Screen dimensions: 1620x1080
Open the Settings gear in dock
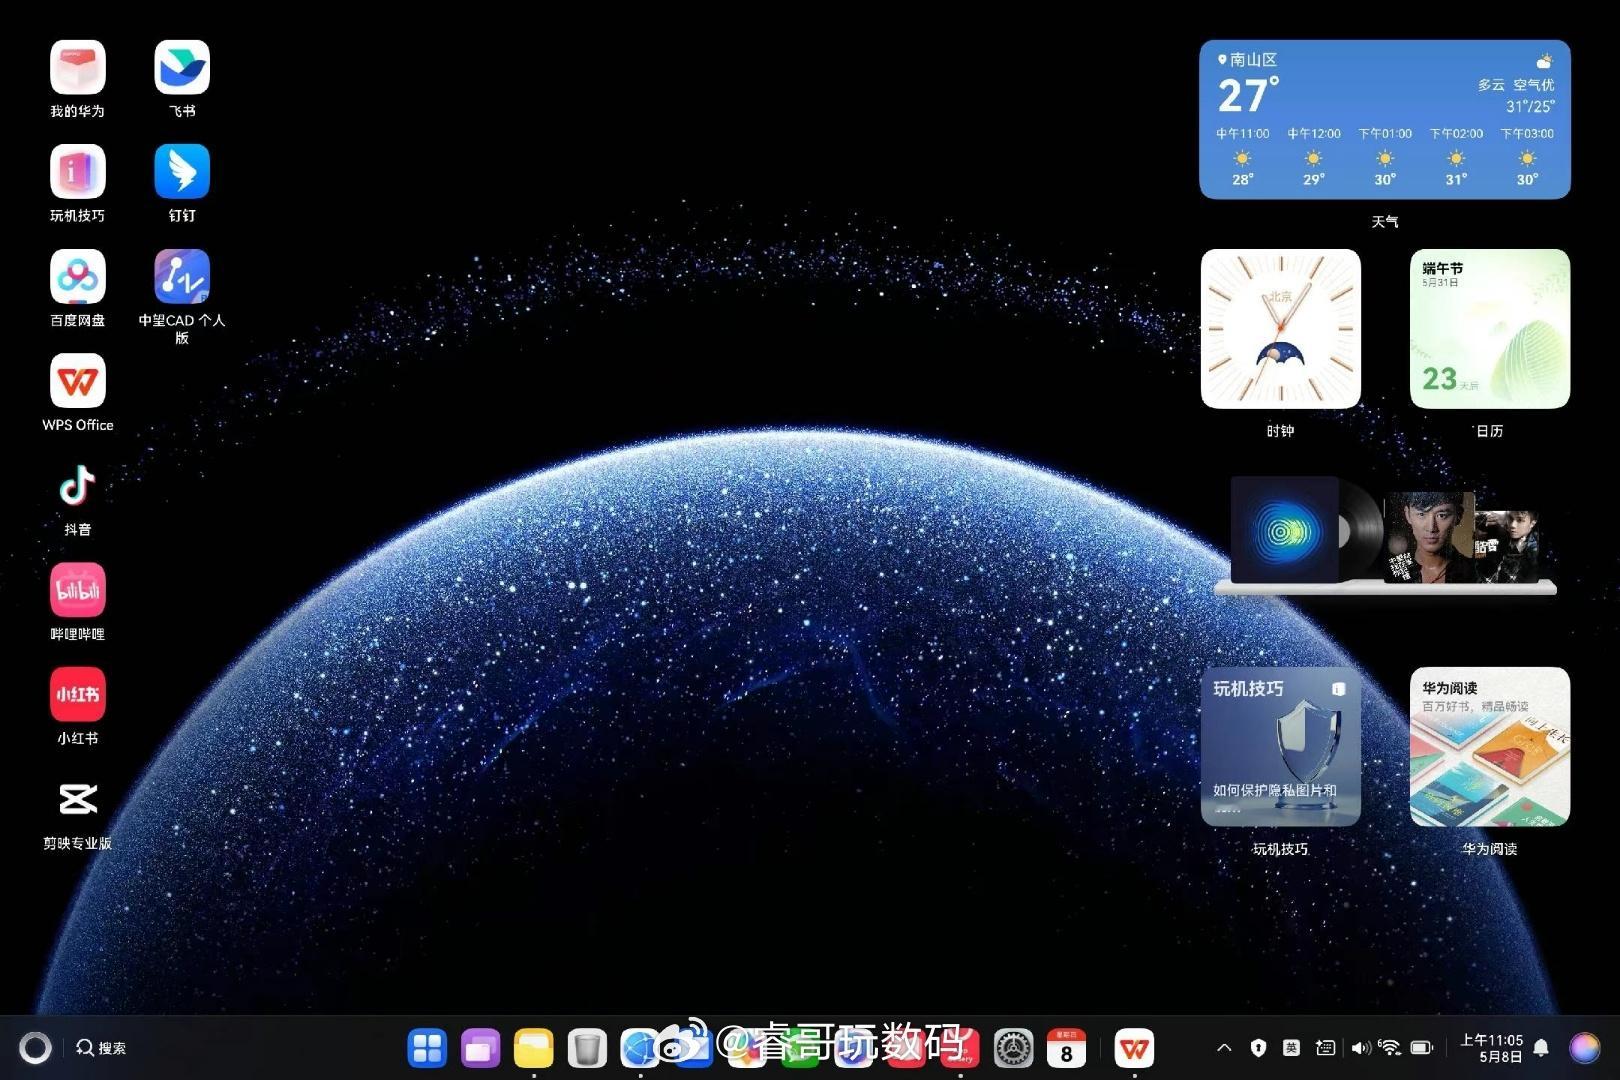[1013, 1048]
